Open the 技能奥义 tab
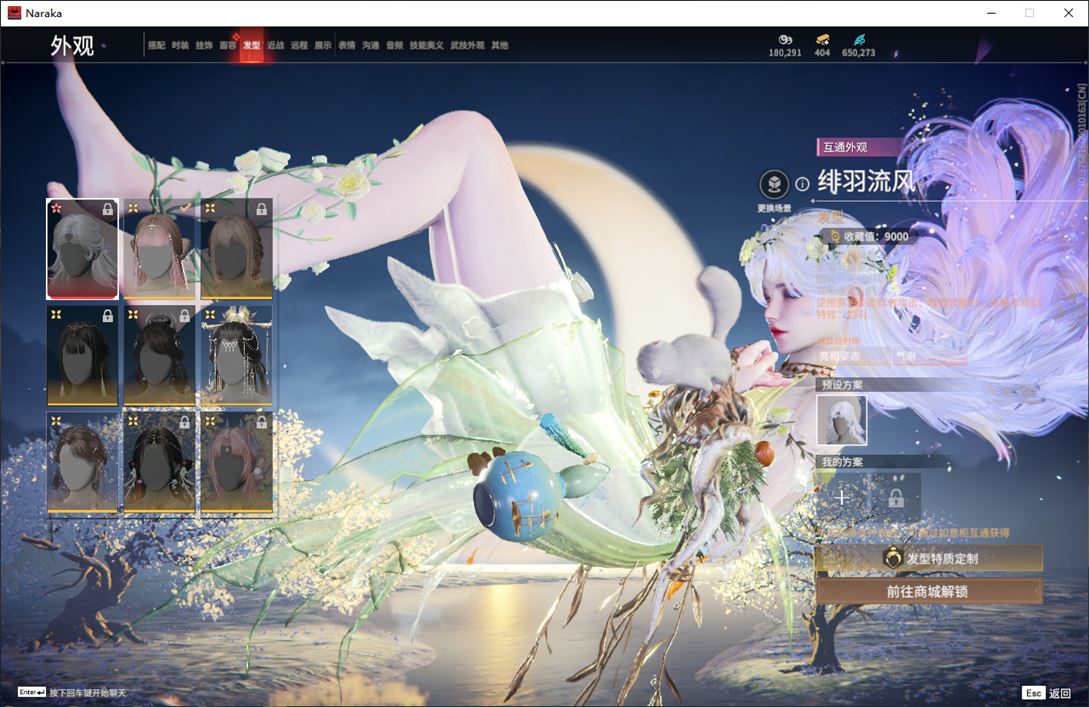1089x707 pixels. click(426, 45)
